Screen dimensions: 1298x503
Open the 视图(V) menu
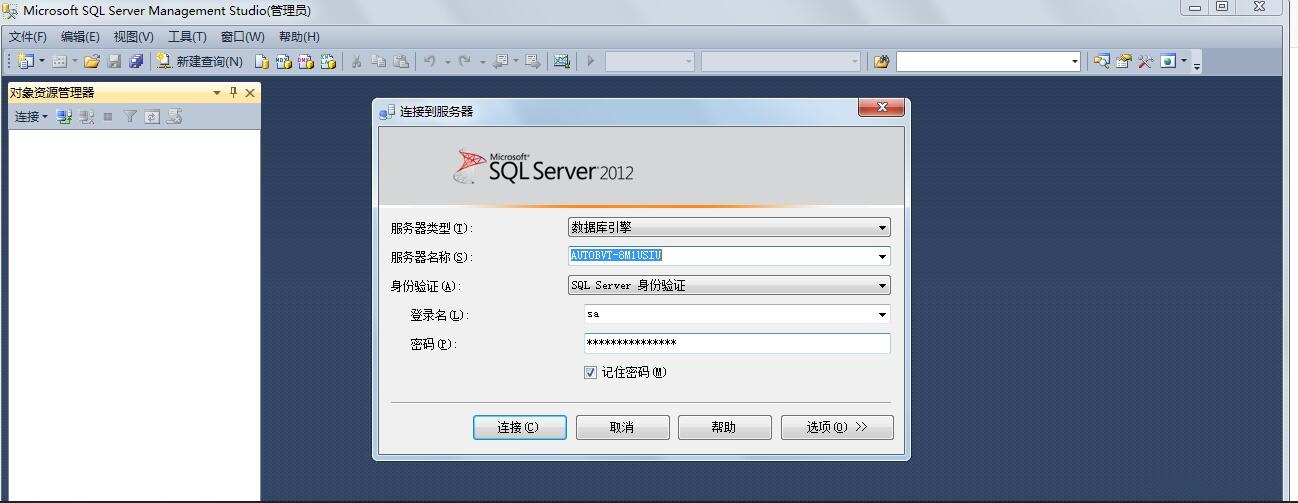coord(133,36)
